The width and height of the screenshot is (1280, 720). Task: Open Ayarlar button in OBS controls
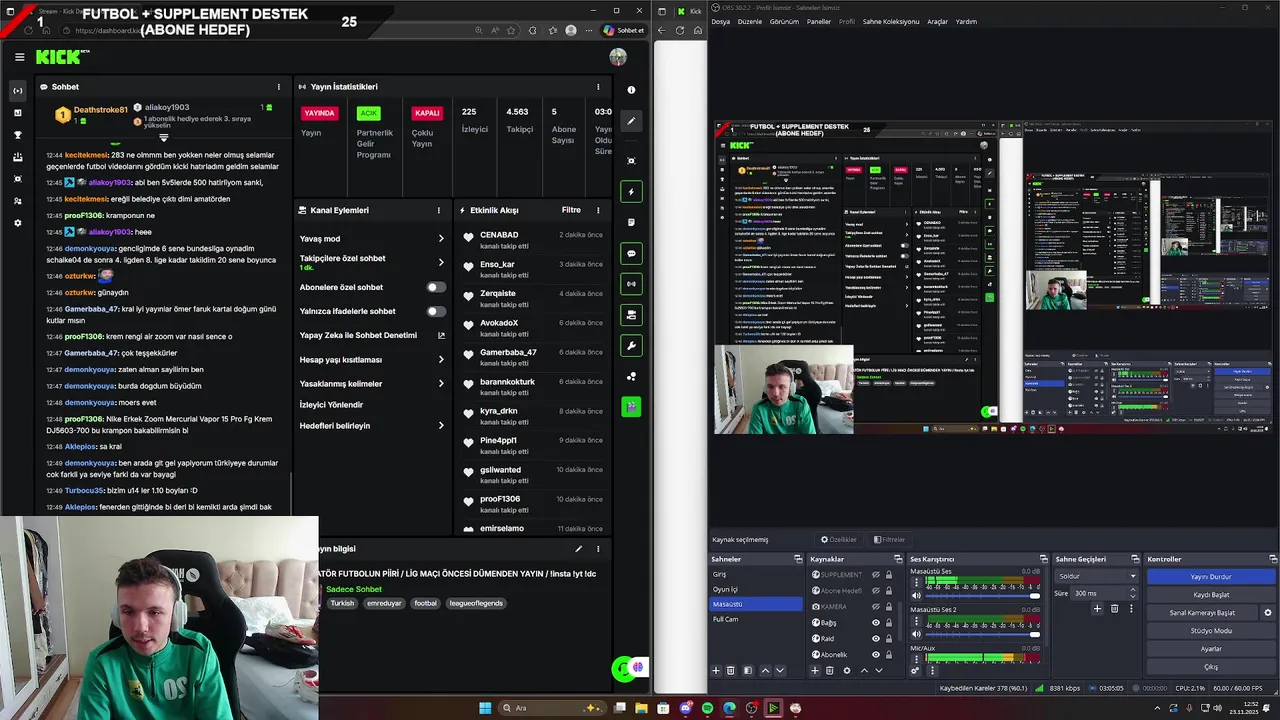(1211, 649)
